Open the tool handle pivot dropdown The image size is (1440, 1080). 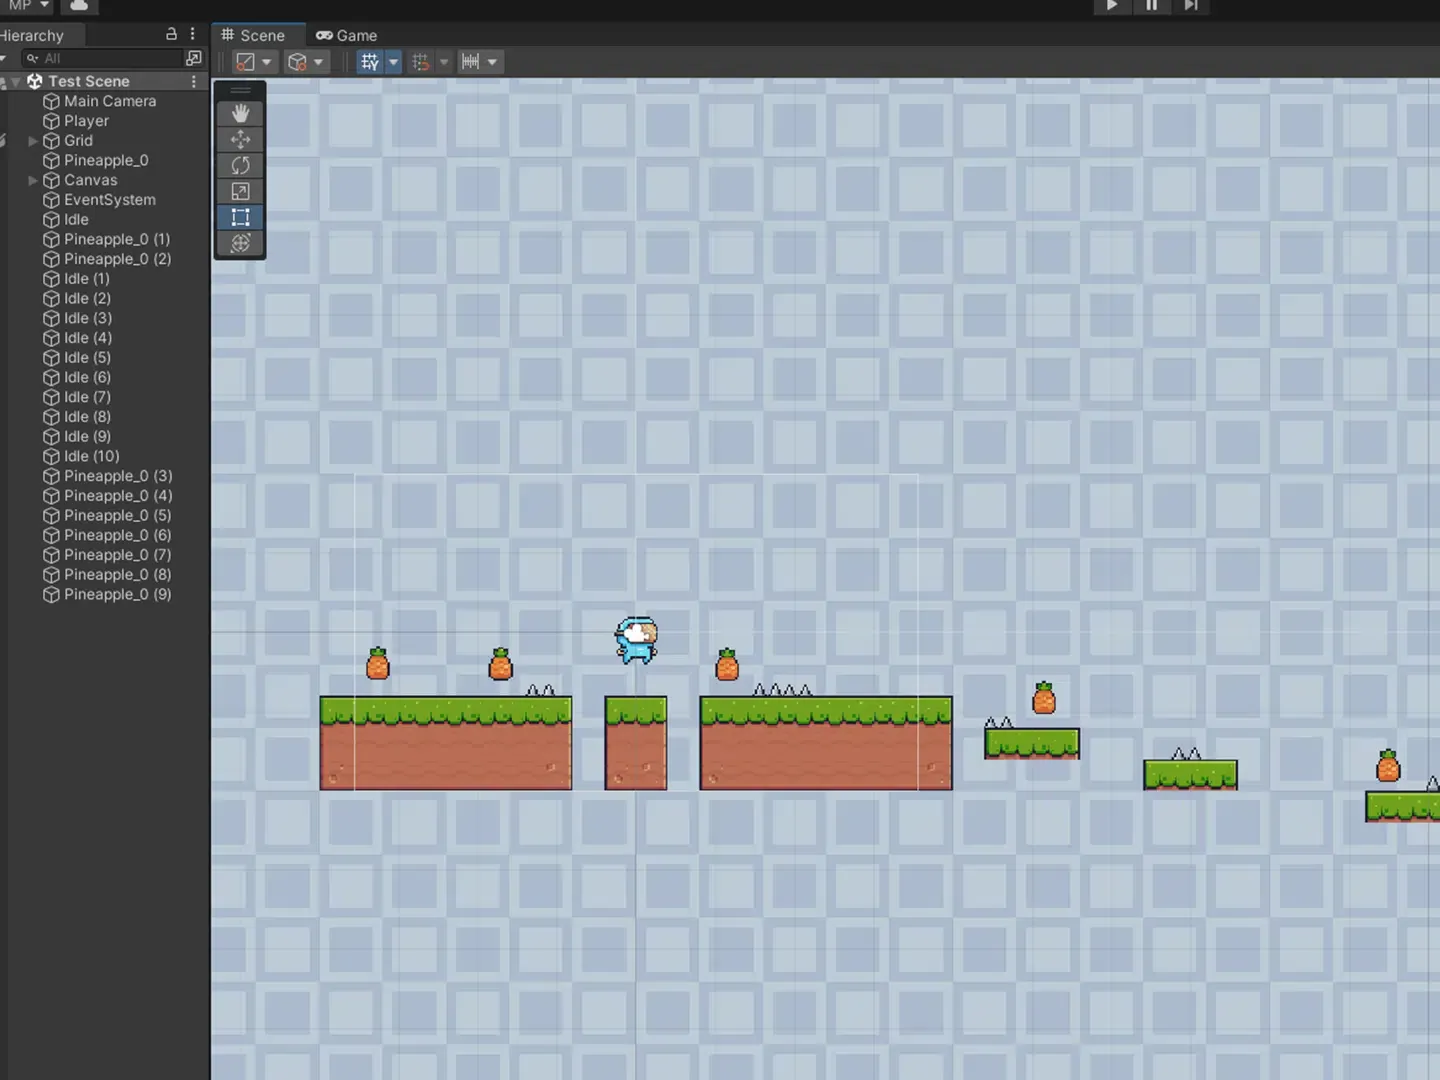(254, 62)
